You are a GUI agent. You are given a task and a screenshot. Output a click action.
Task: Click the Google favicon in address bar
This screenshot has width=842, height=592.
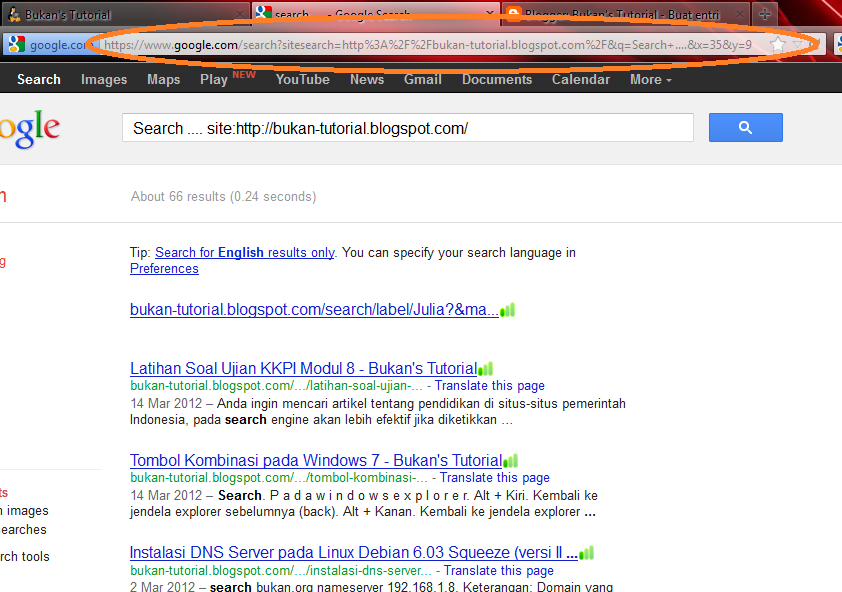17,44
